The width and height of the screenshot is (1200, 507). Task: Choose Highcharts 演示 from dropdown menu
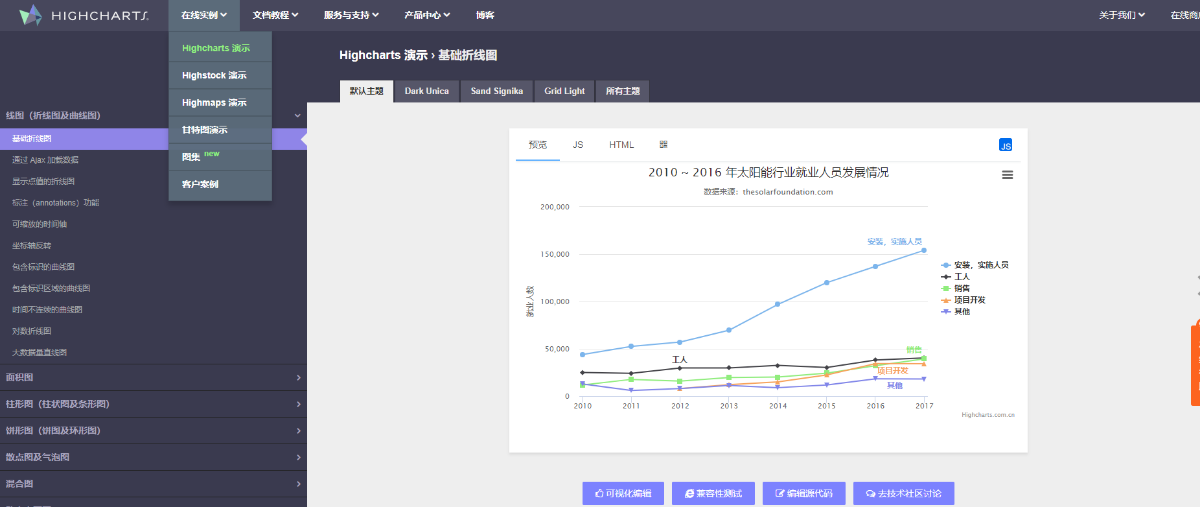(220, 48)
